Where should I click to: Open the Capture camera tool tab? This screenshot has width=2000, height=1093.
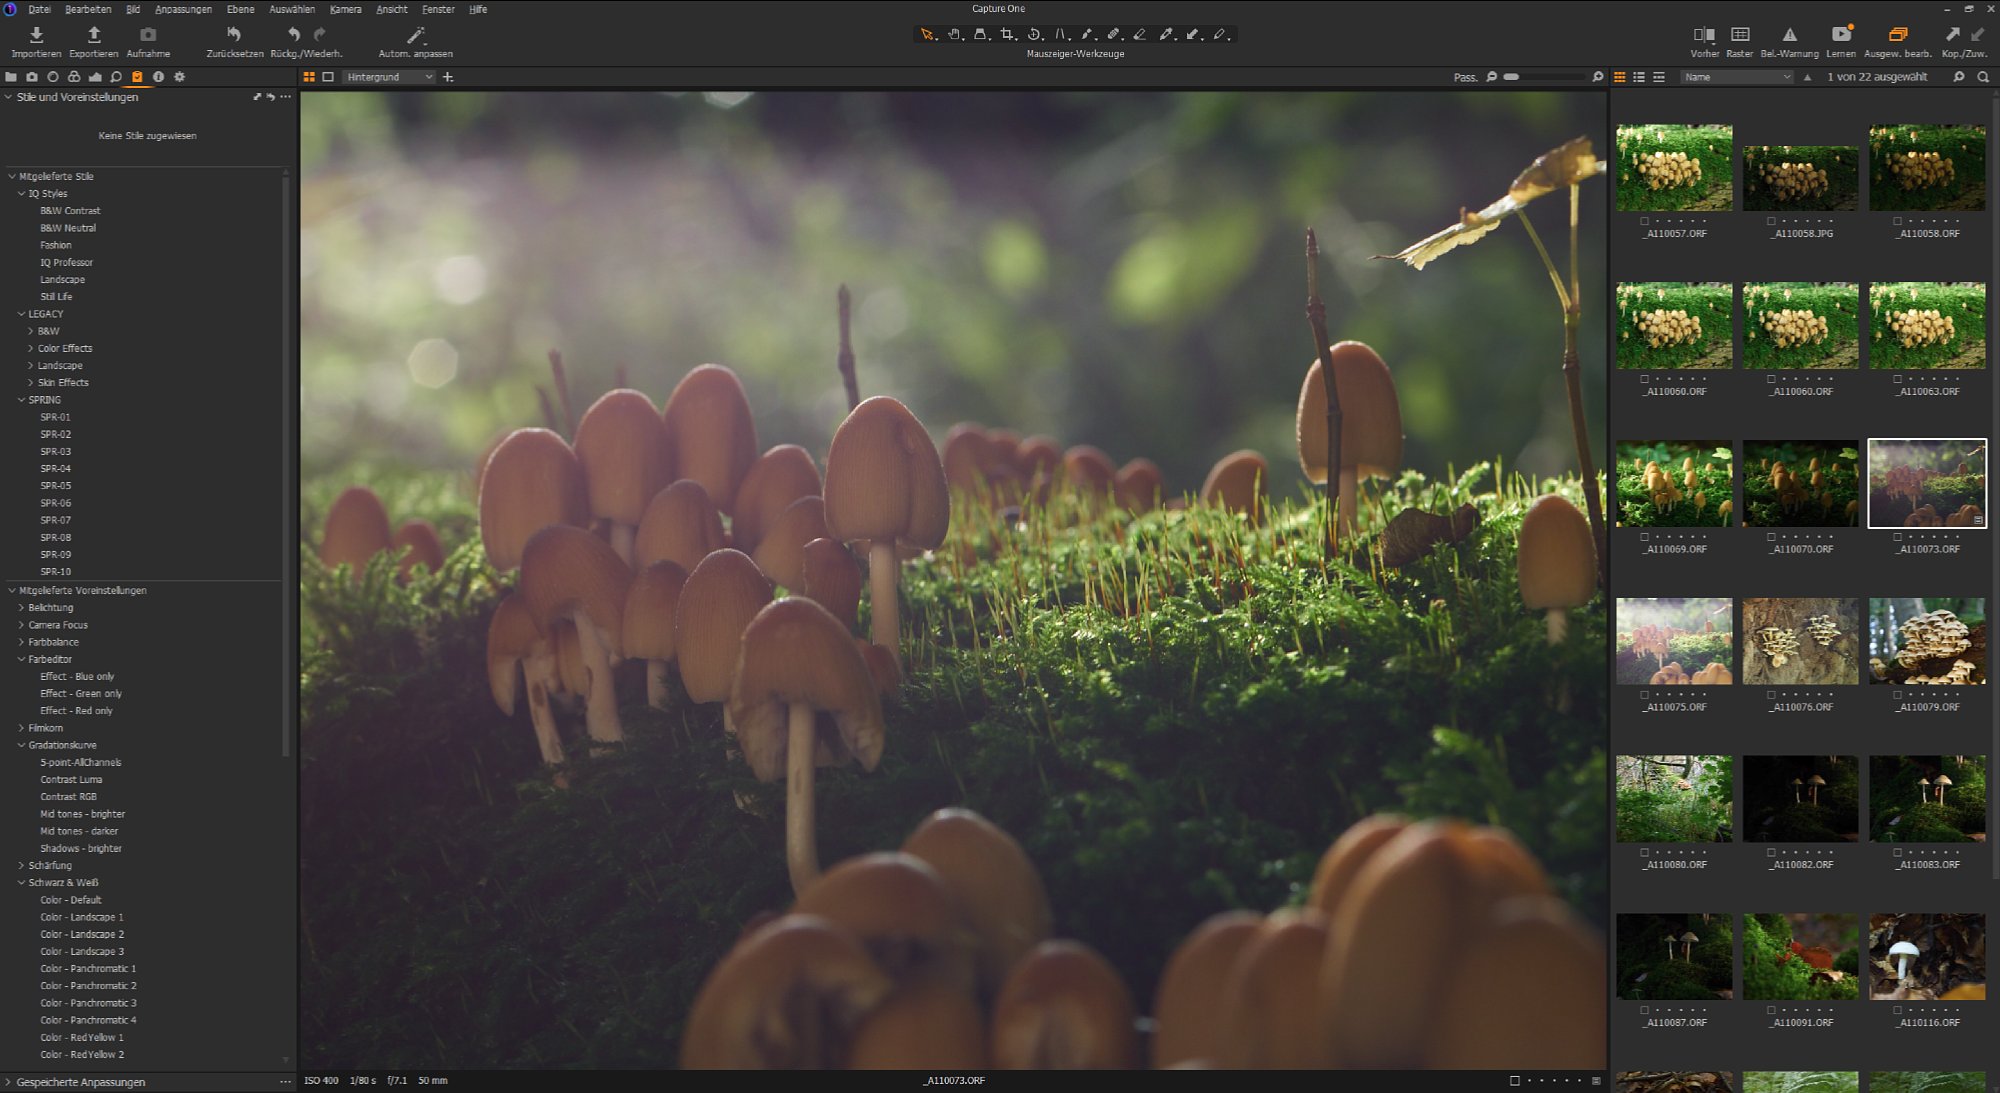click(x=32, y=77)
